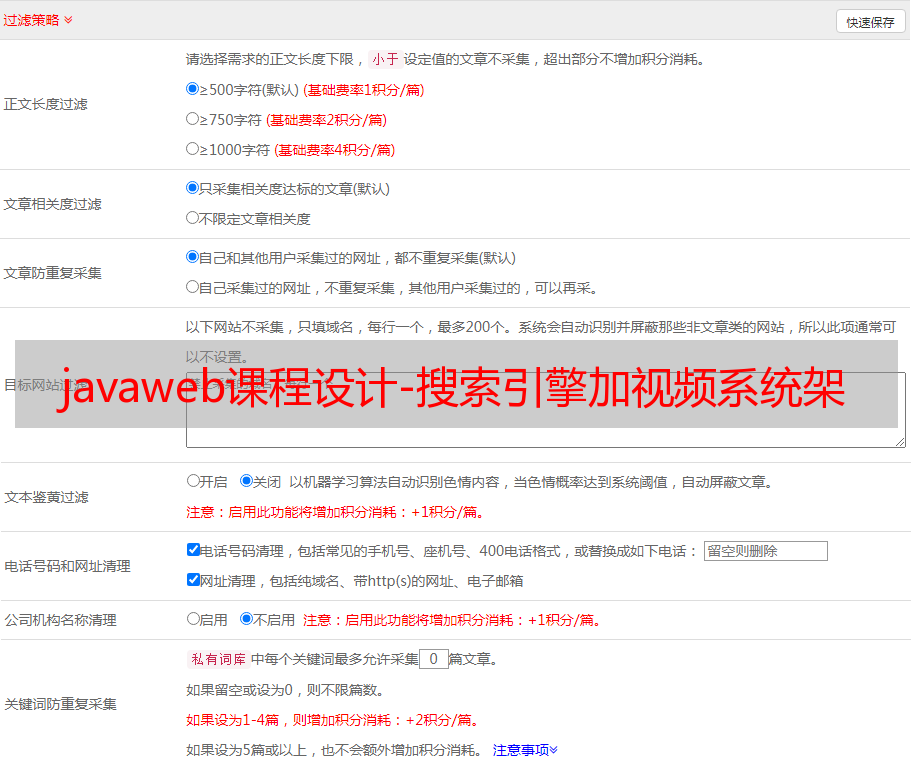
Task: Choose 不限定文章相关度 radio button
Action: (193, 218)
